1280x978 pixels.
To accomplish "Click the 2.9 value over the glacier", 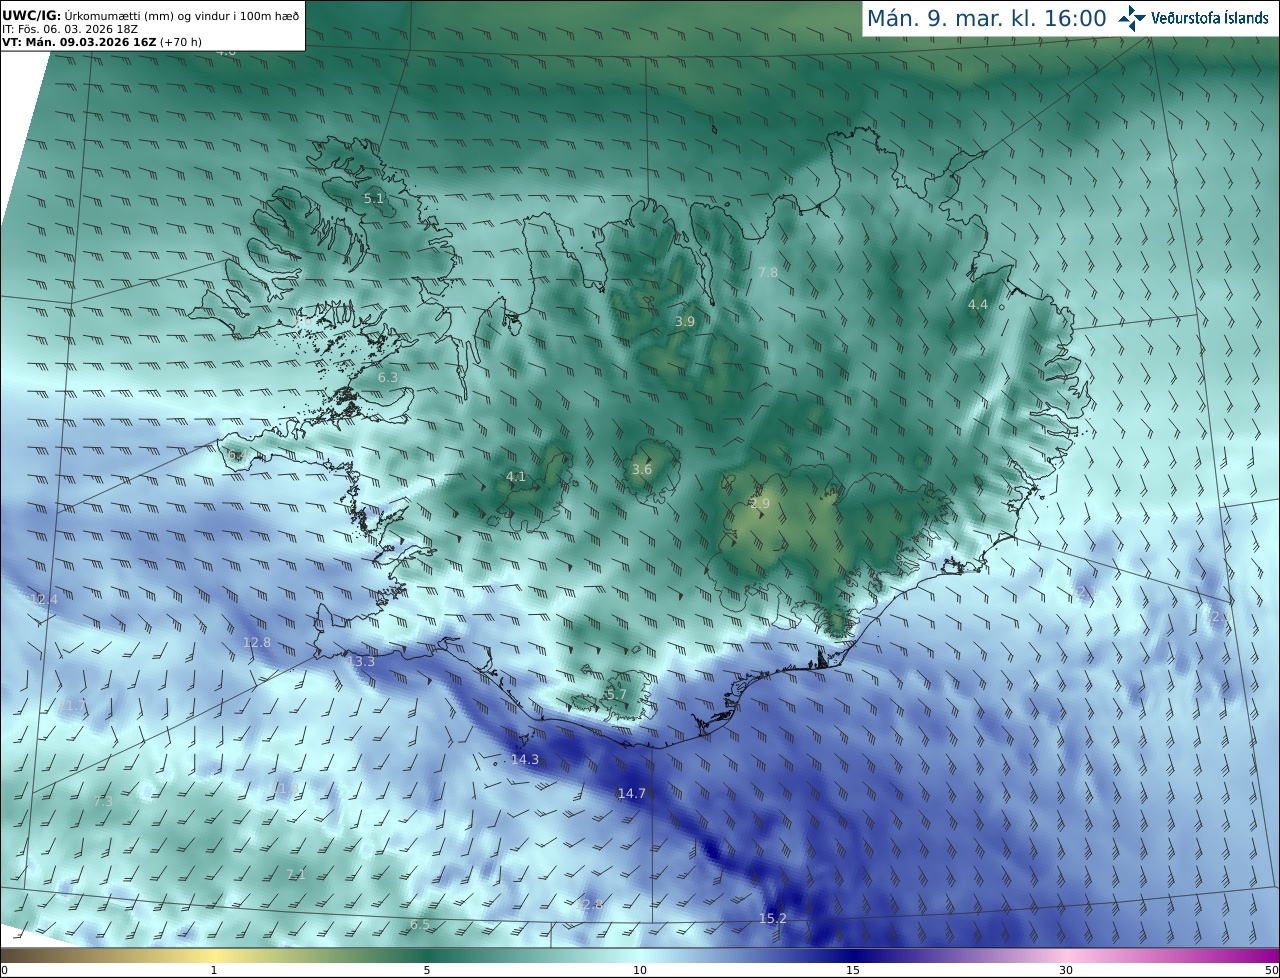I will click(x=760, y=503).
